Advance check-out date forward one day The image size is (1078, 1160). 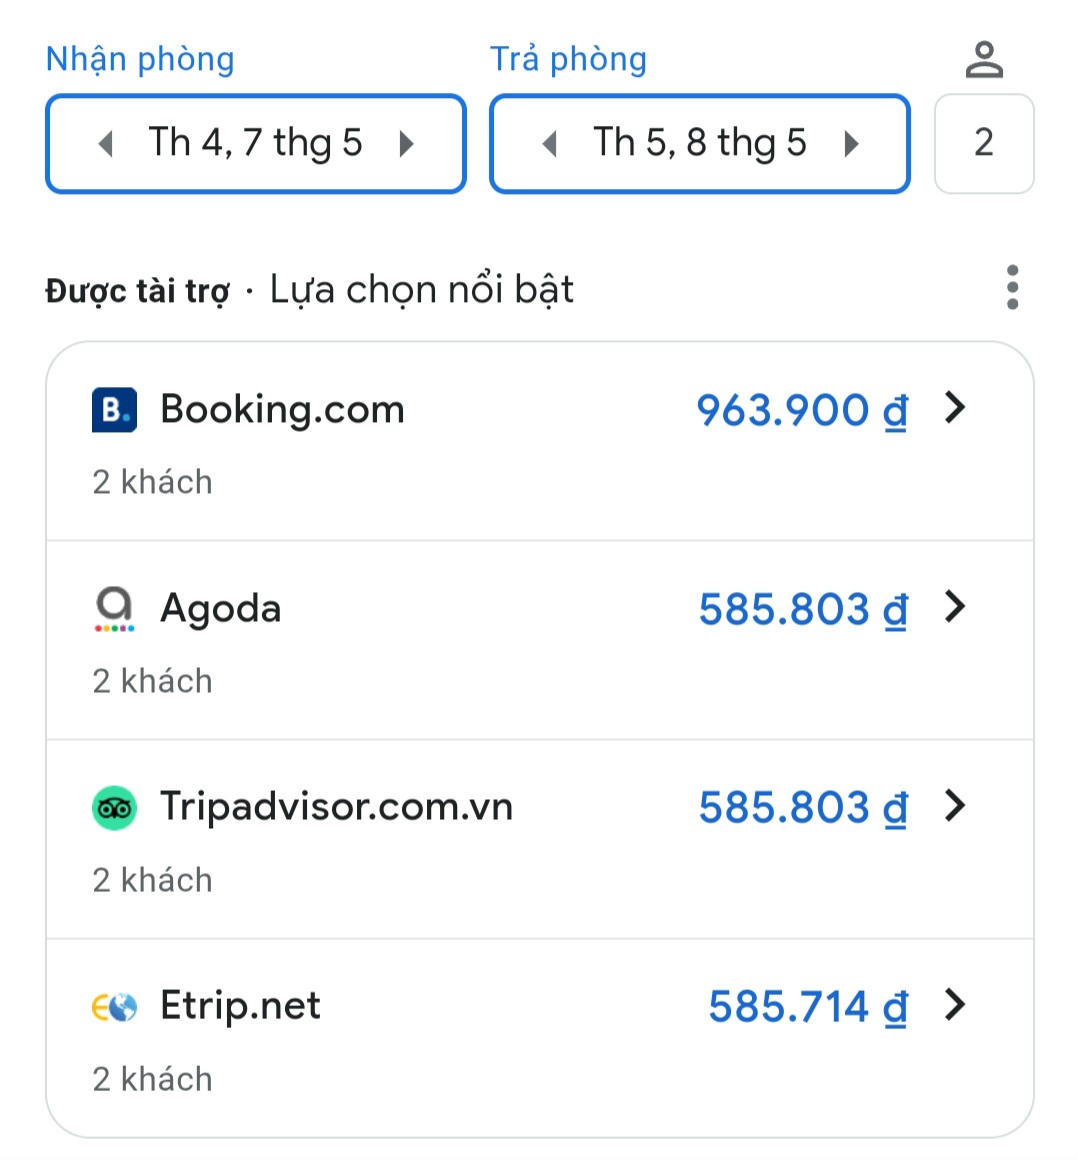point(851,144)
